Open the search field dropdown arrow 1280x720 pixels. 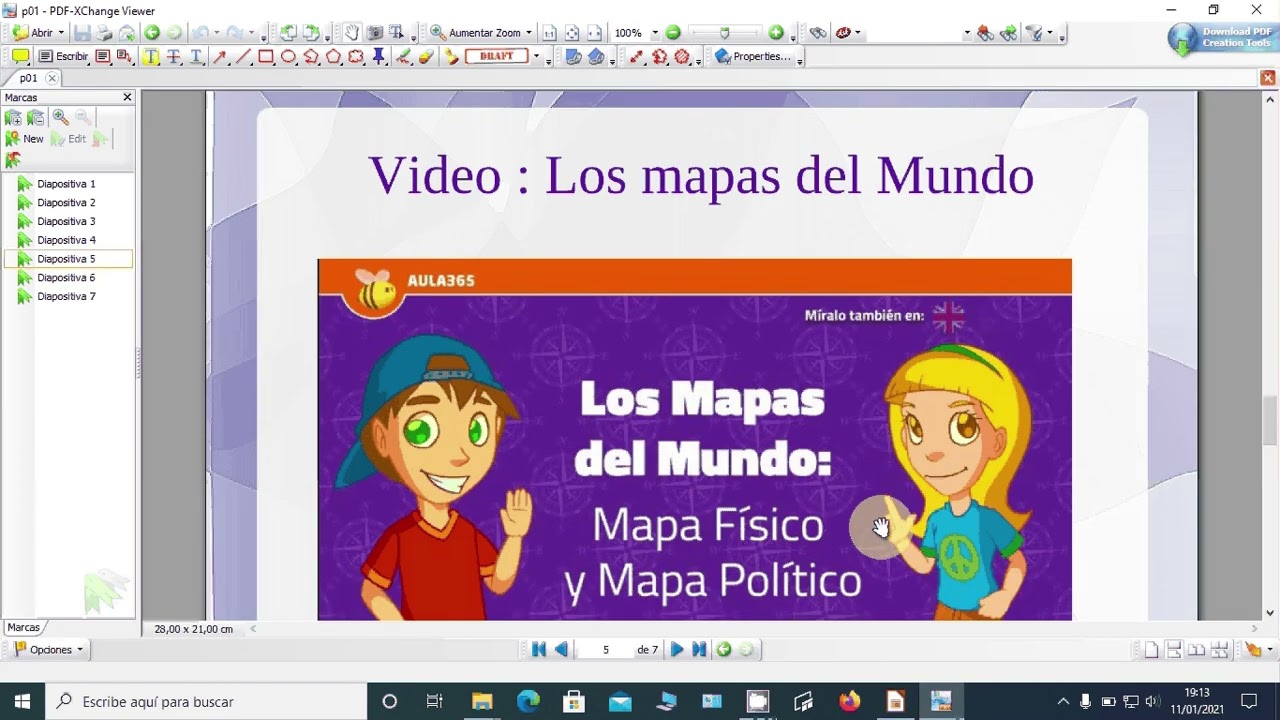tap(967, 33)
